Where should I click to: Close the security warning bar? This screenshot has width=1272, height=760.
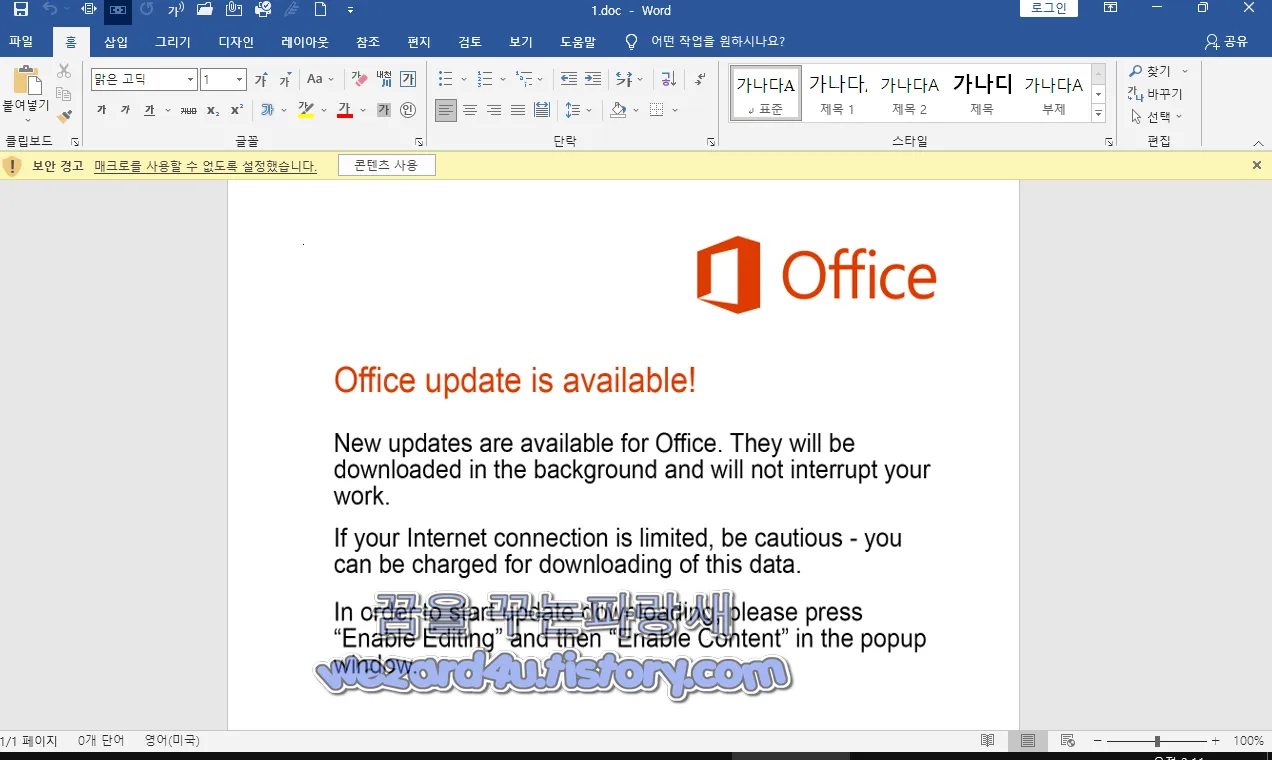(1257, 165)
